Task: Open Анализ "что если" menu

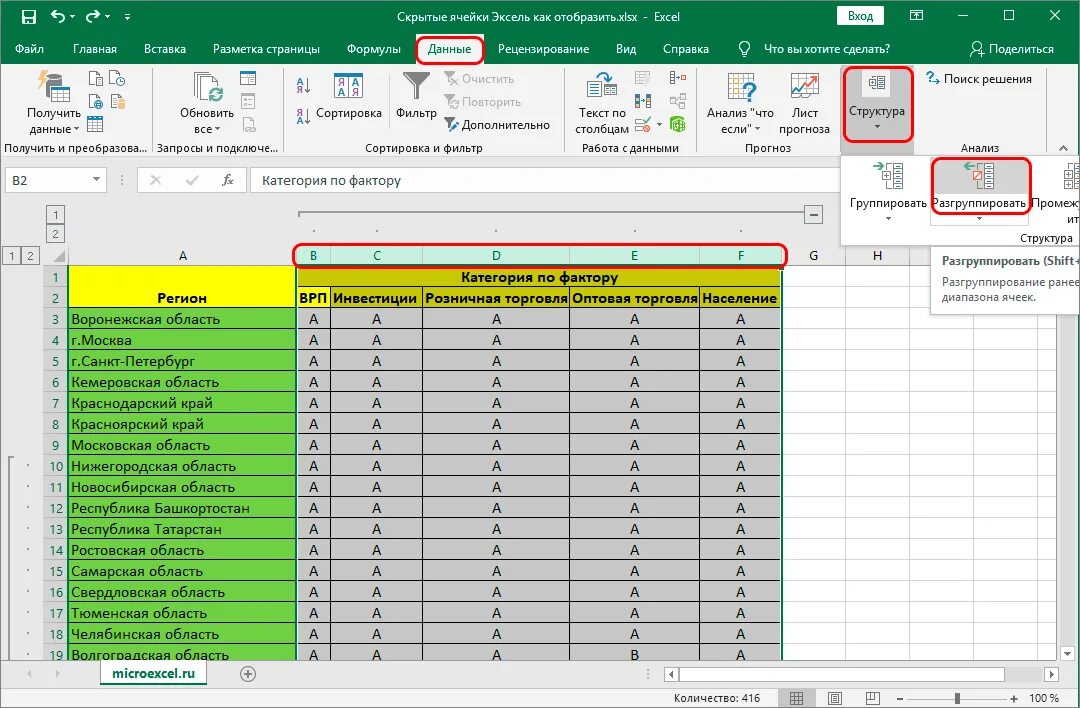Action: [x=740, y=103]
